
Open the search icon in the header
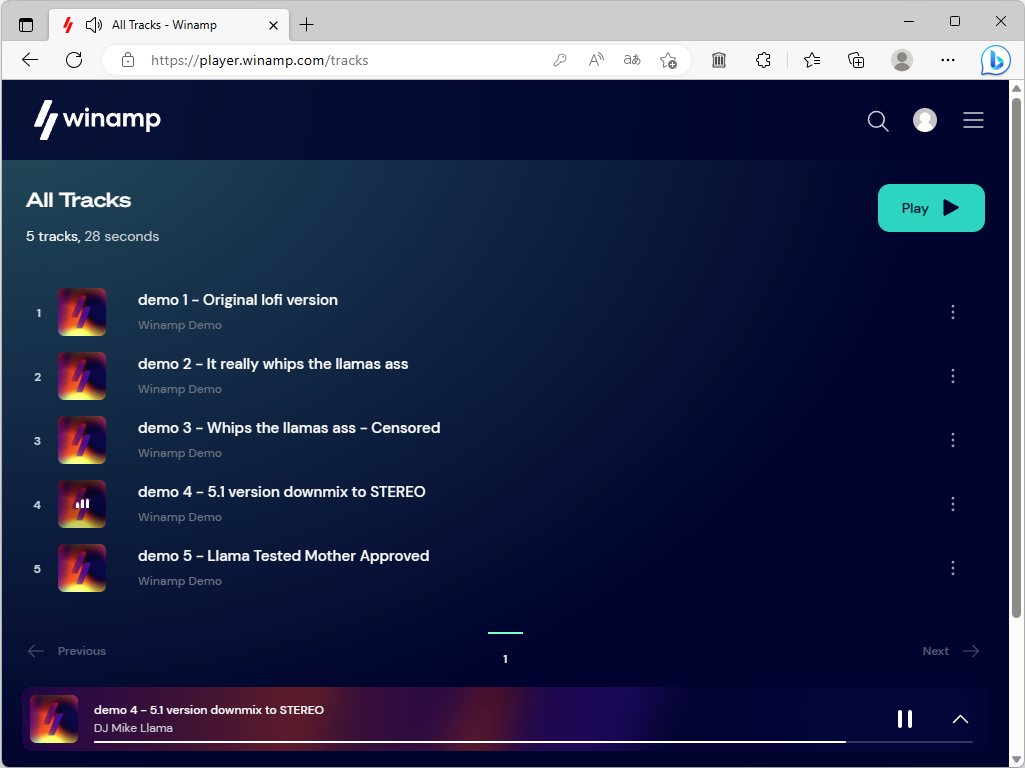click(x=877, y=121)
